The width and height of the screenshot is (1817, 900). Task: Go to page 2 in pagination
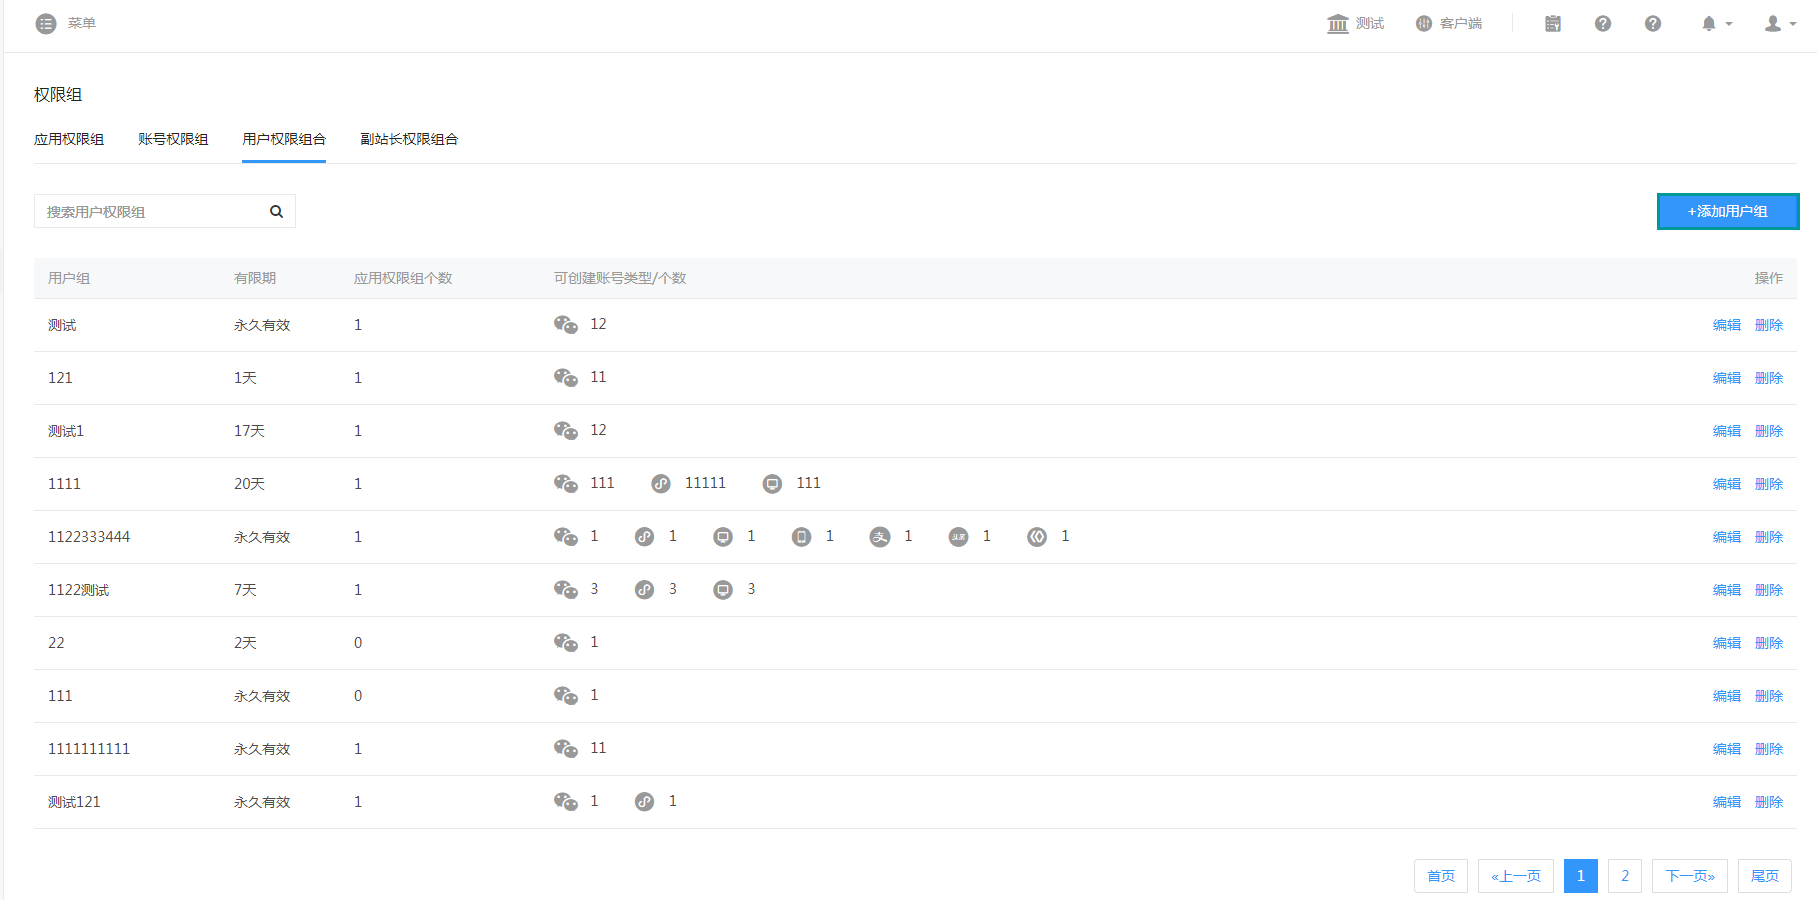tap(1625, 876)
